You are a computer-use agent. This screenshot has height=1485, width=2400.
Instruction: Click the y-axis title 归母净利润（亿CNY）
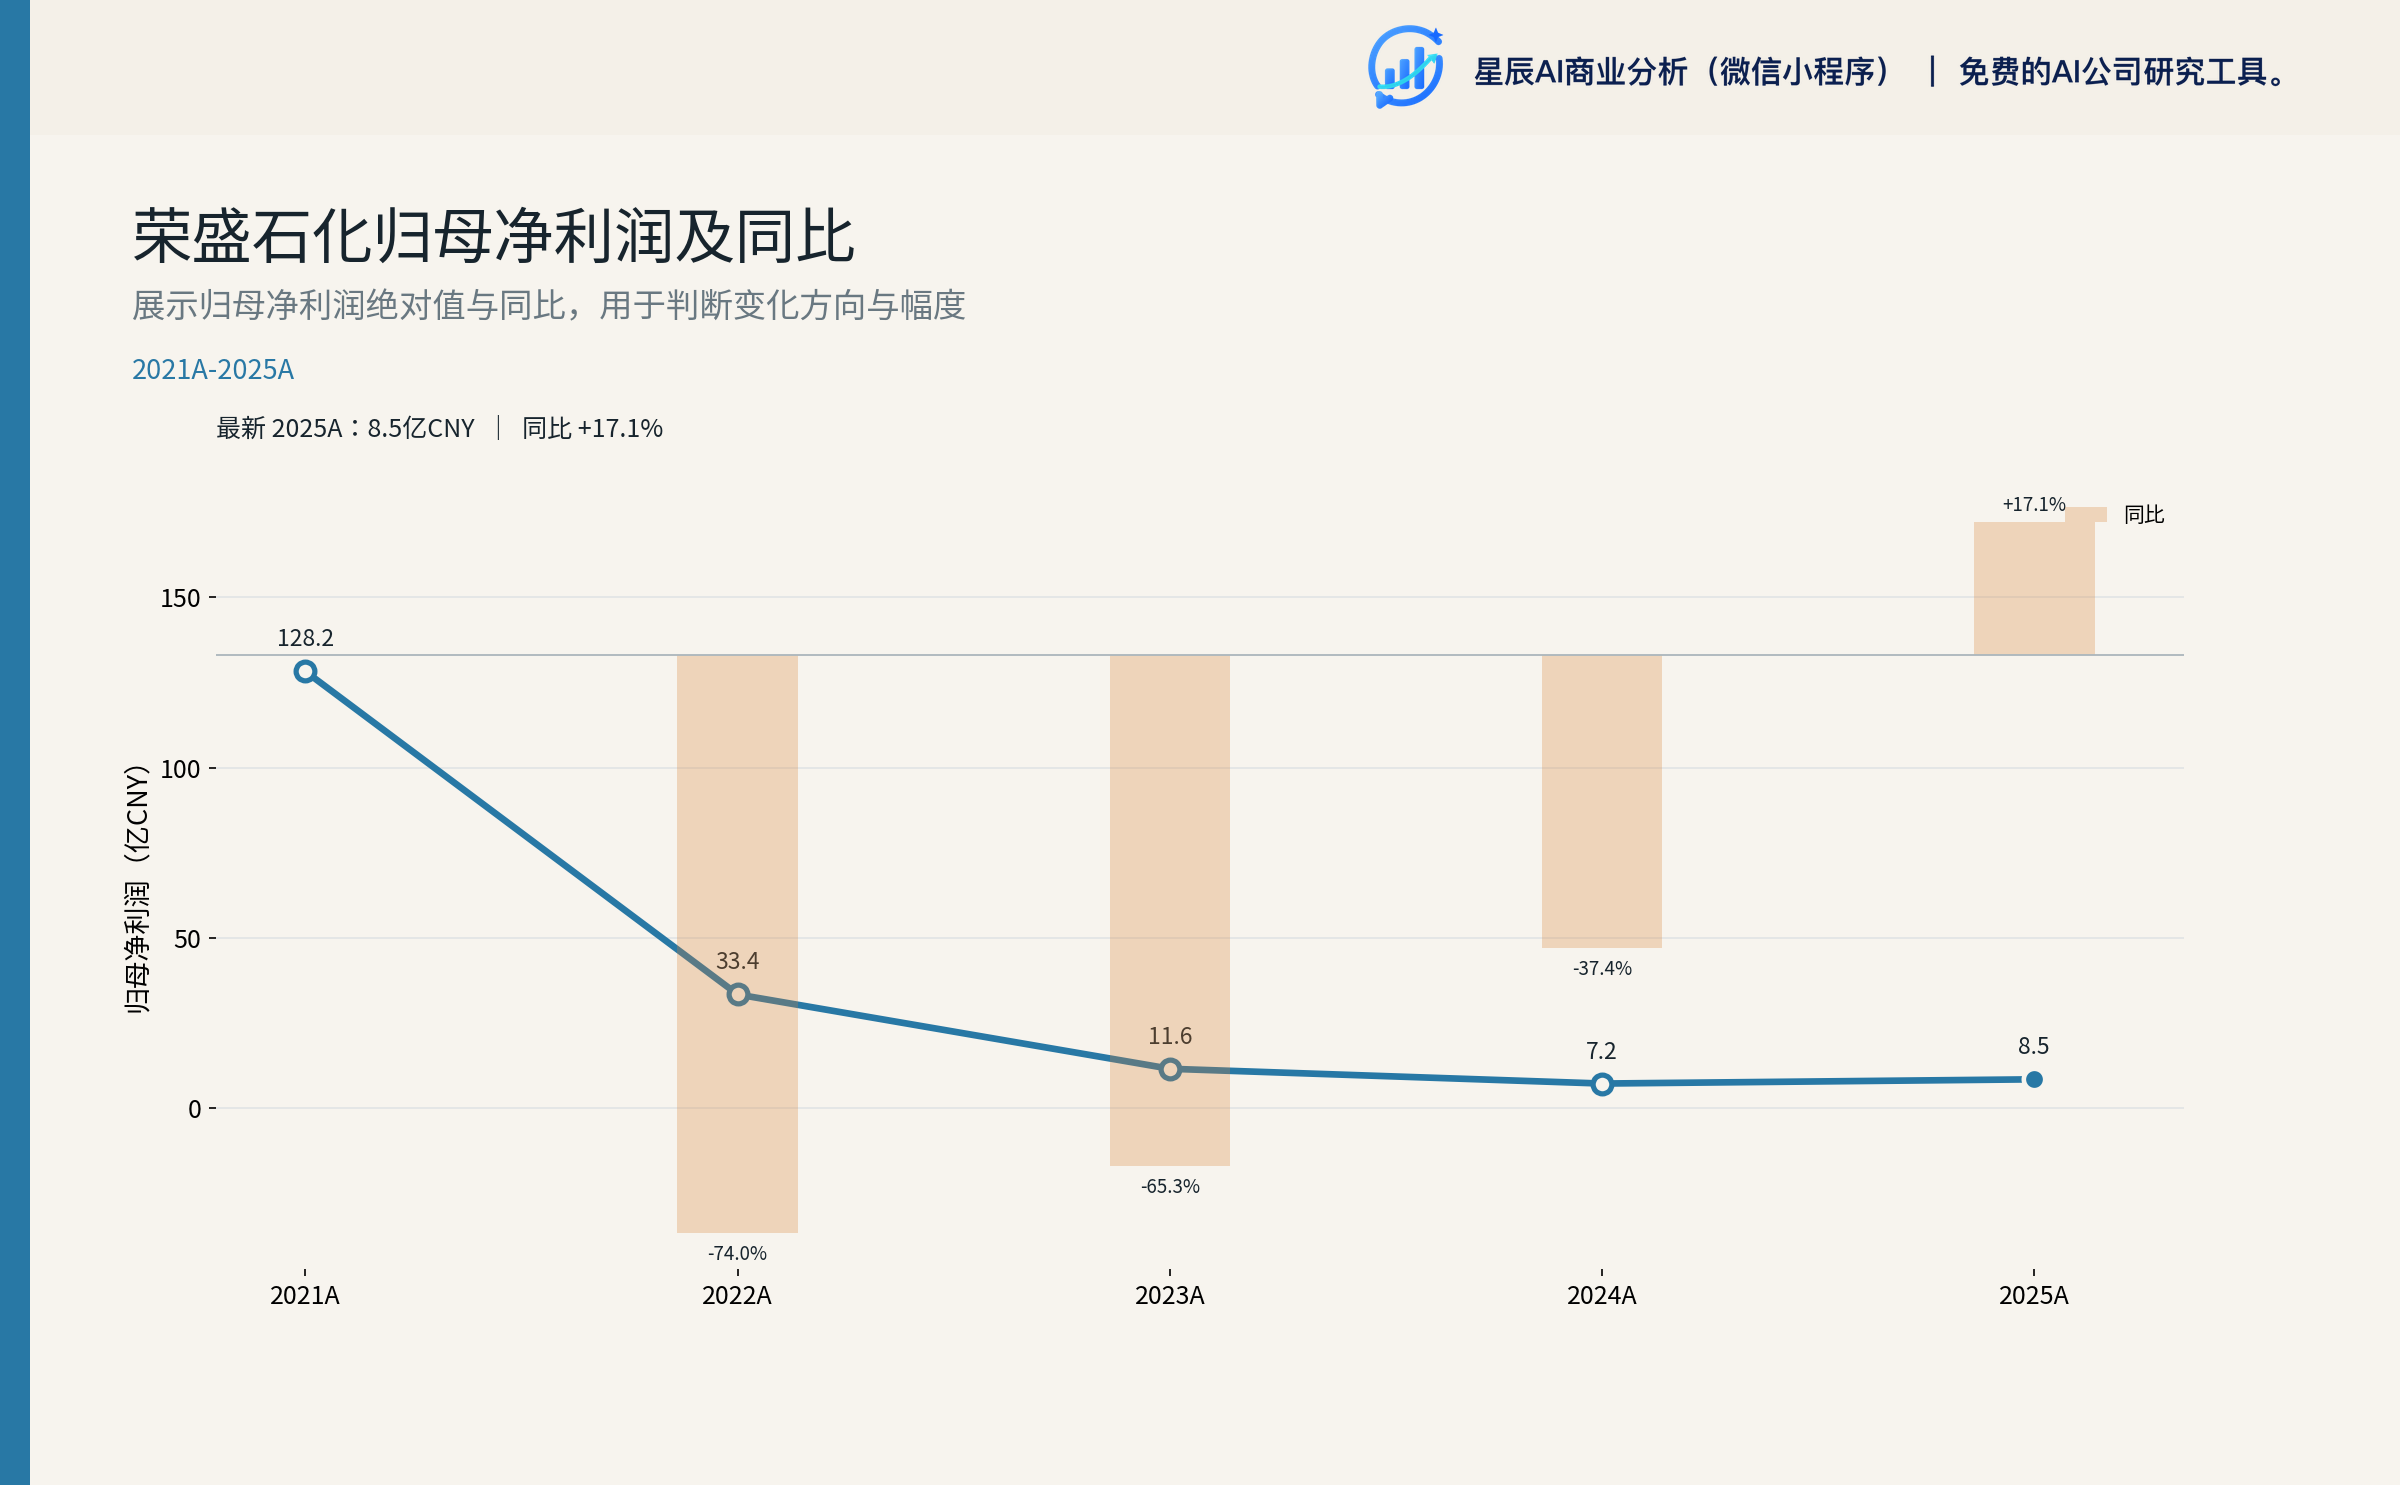(x=137, y=889)
